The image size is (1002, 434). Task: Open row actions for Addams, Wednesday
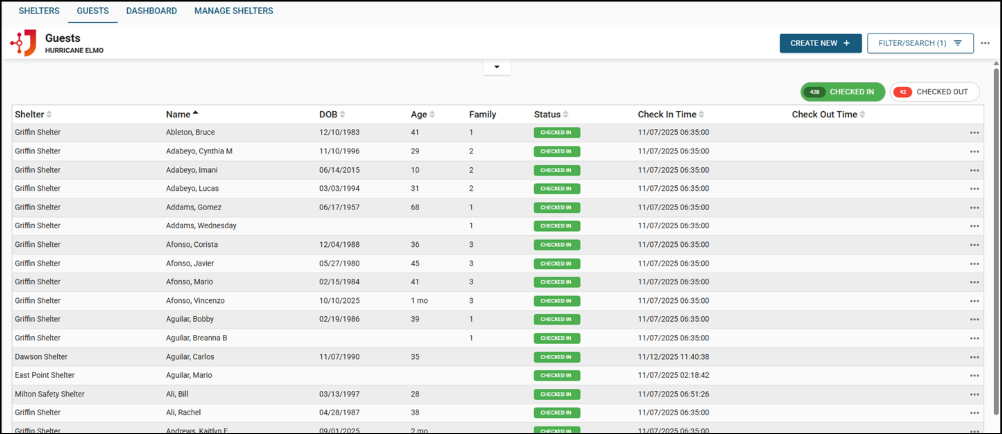coord(974,226)
